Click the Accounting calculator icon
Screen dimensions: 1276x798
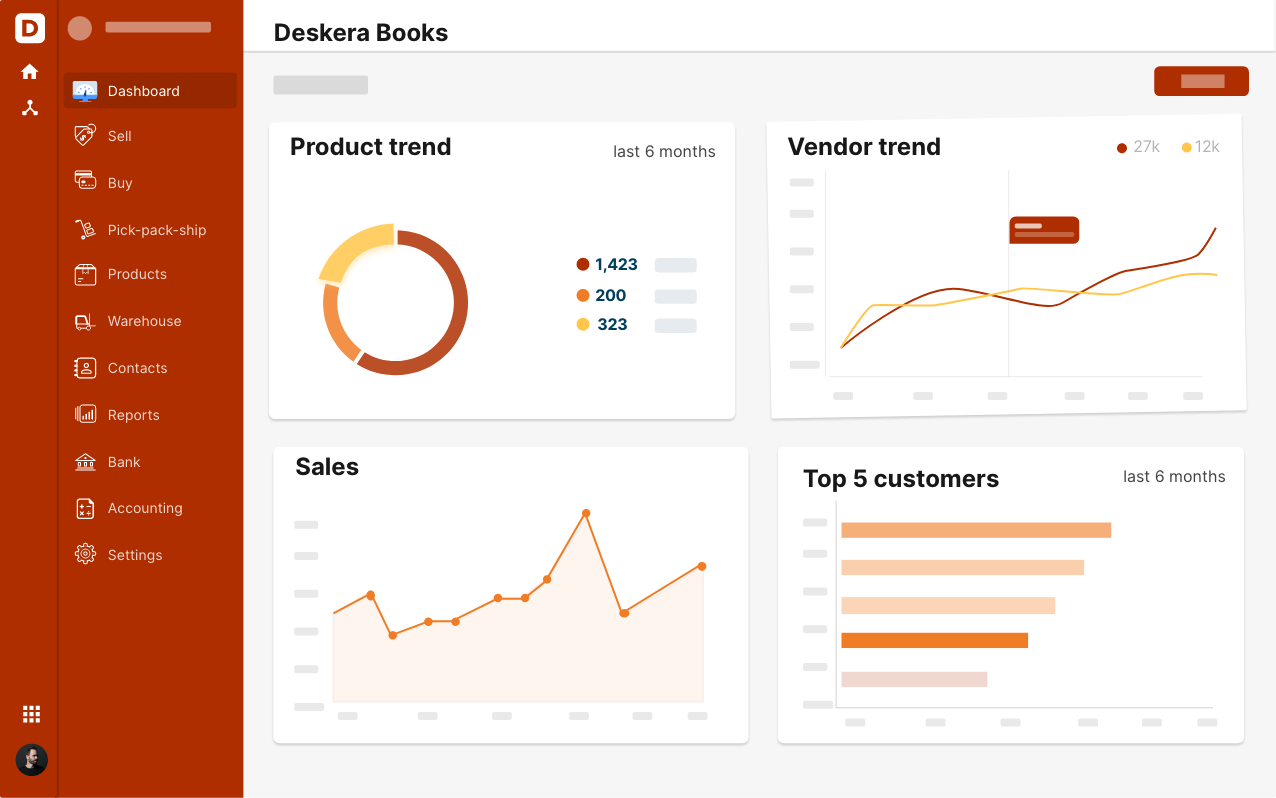85,508
